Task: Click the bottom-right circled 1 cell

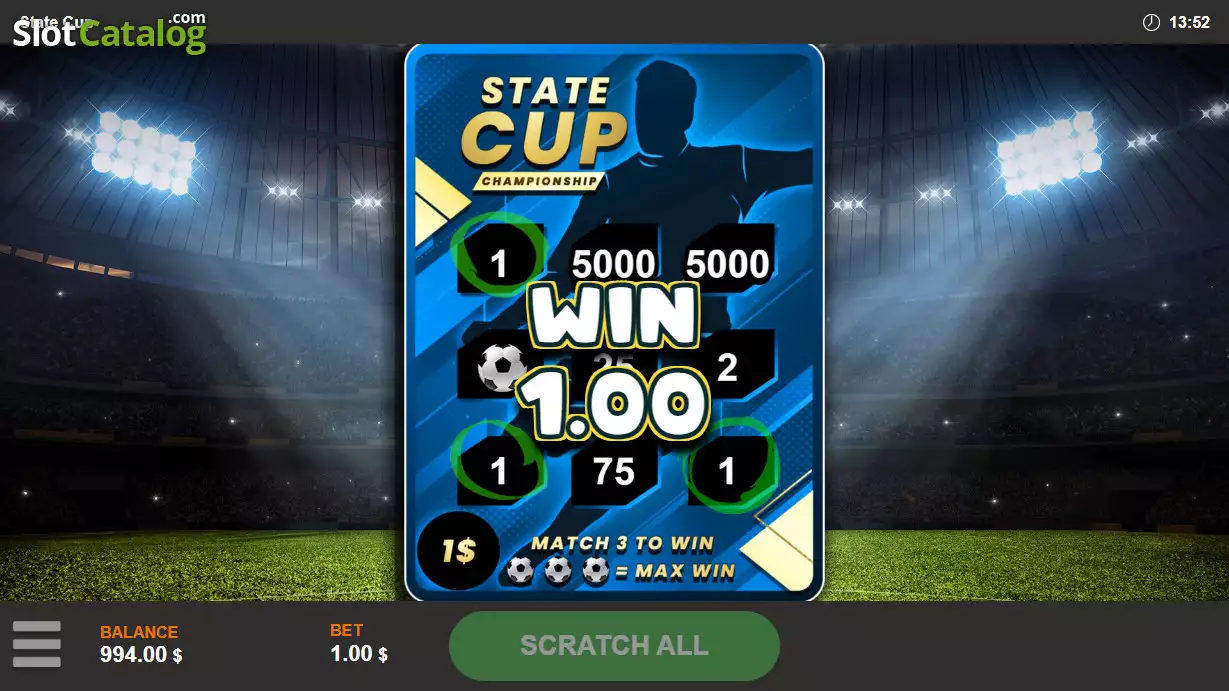Action: coord(729,468)
